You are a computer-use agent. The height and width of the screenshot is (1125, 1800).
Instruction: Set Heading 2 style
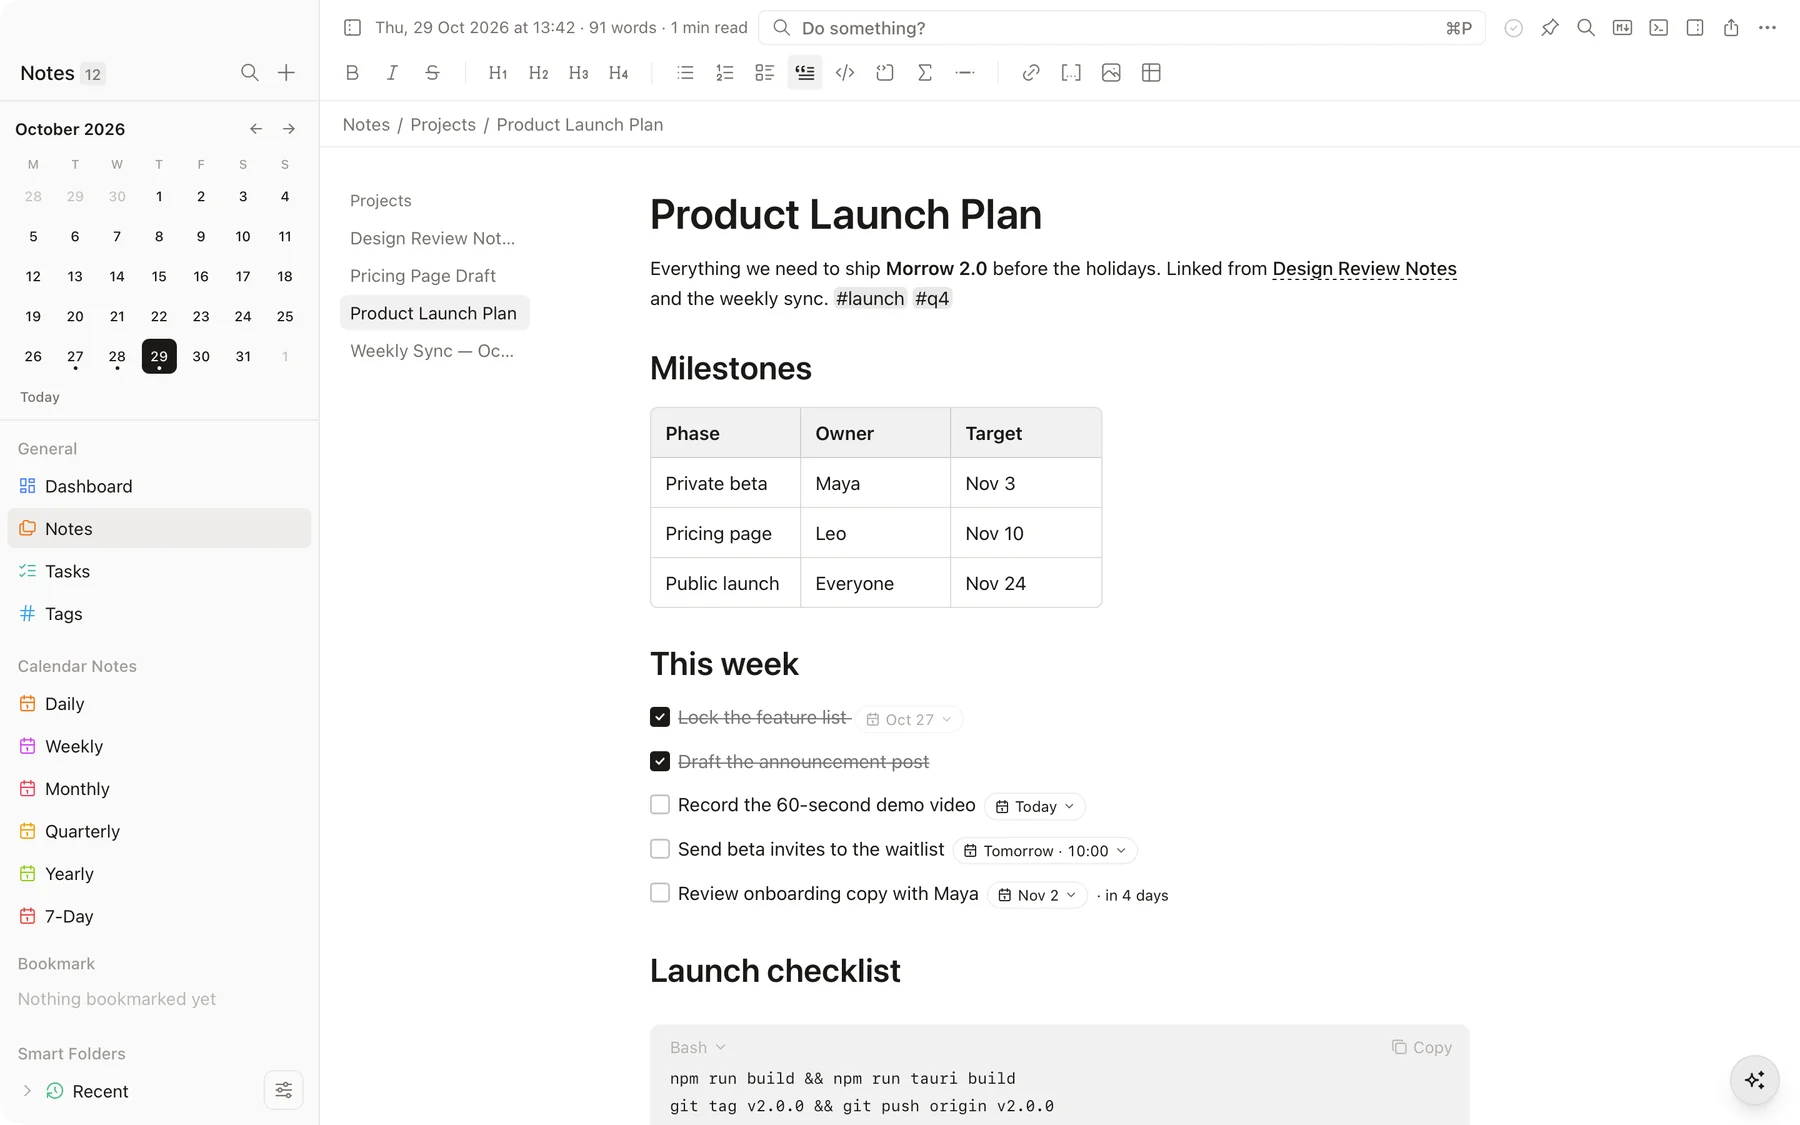click(x=538, y=73)
